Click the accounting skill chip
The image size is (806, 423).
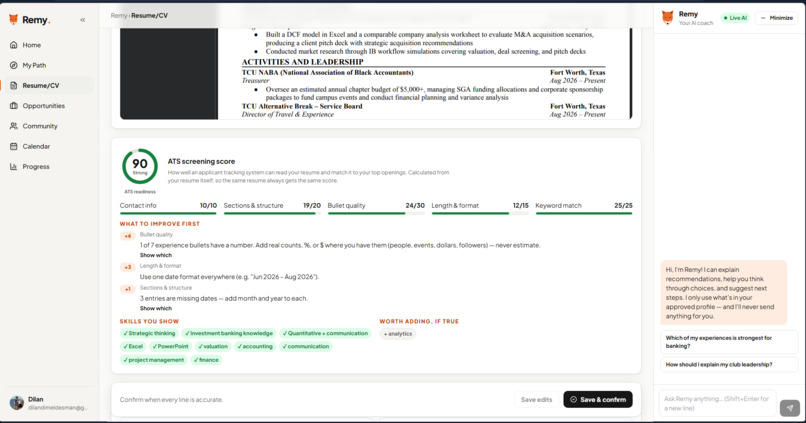[x=255, y=346]
